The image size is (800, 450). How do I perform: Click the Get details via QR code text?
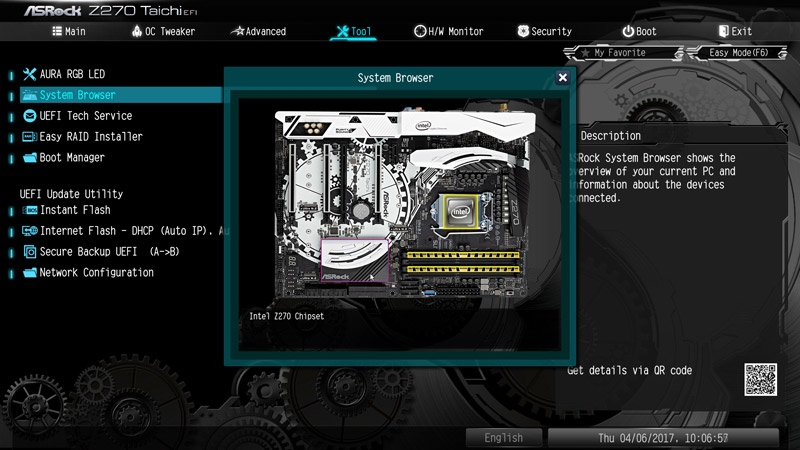pyautogui.click(x=630, y=370)
